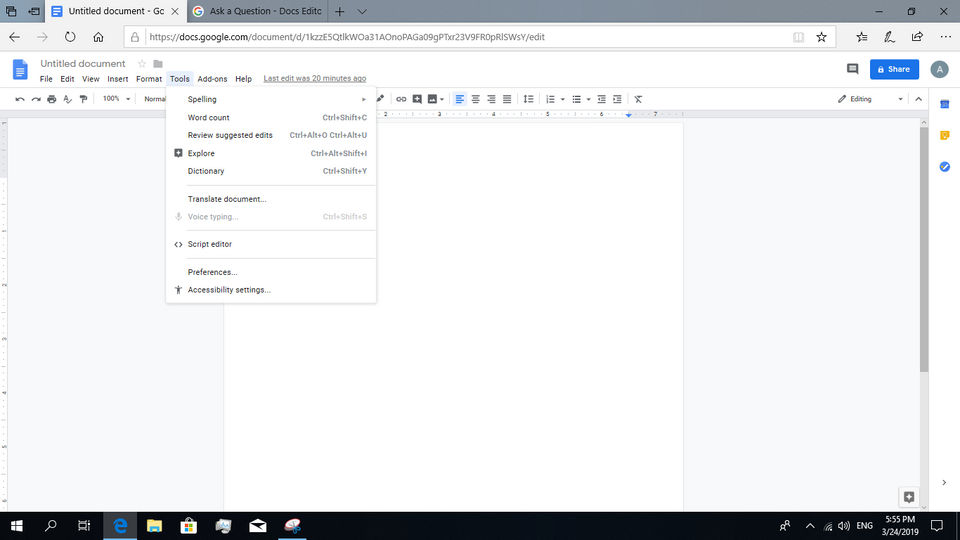Open comment history icon
960x540 pixels.
[x=852, y=69]
